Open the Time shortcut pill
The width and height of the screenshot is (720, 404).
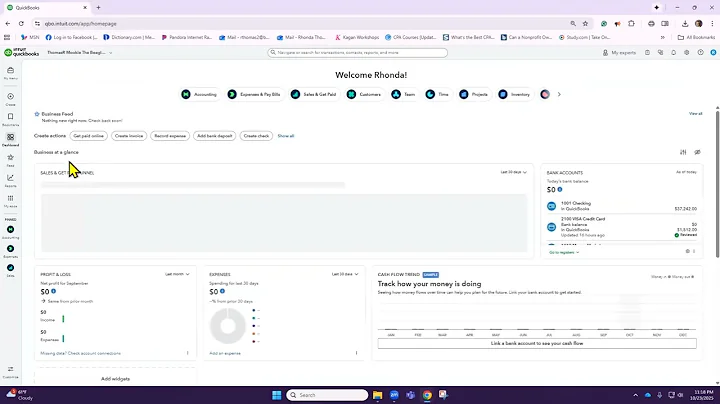click(x=437, y=94)
